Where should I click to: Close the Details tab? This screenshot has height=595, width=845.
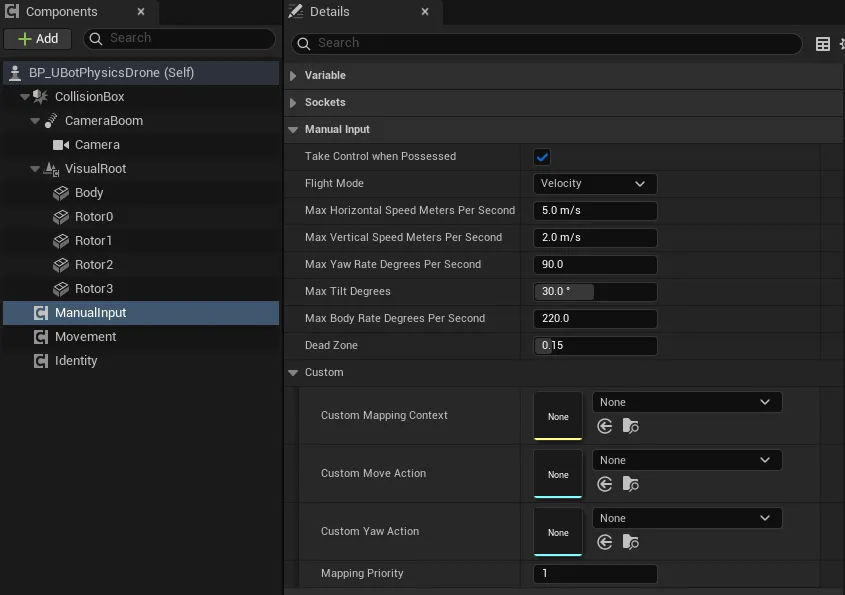(425, 12)
